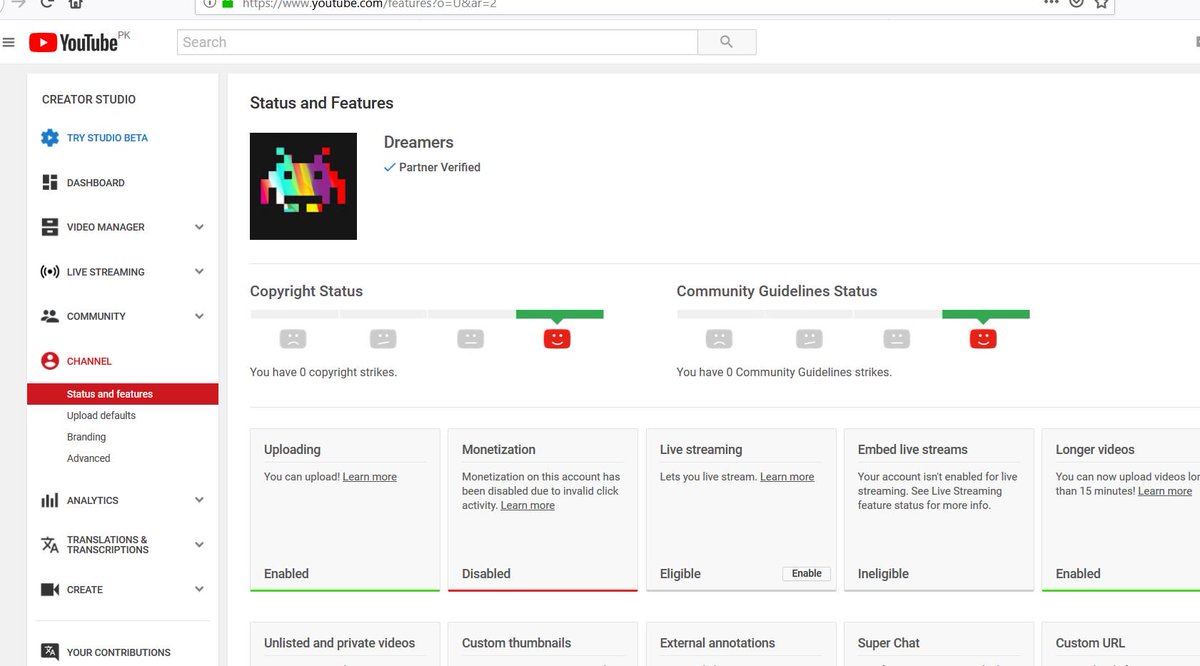This screenshot has width=1200, height=666.
Task: Click the Create camera icon
Action: coord(50,589)
